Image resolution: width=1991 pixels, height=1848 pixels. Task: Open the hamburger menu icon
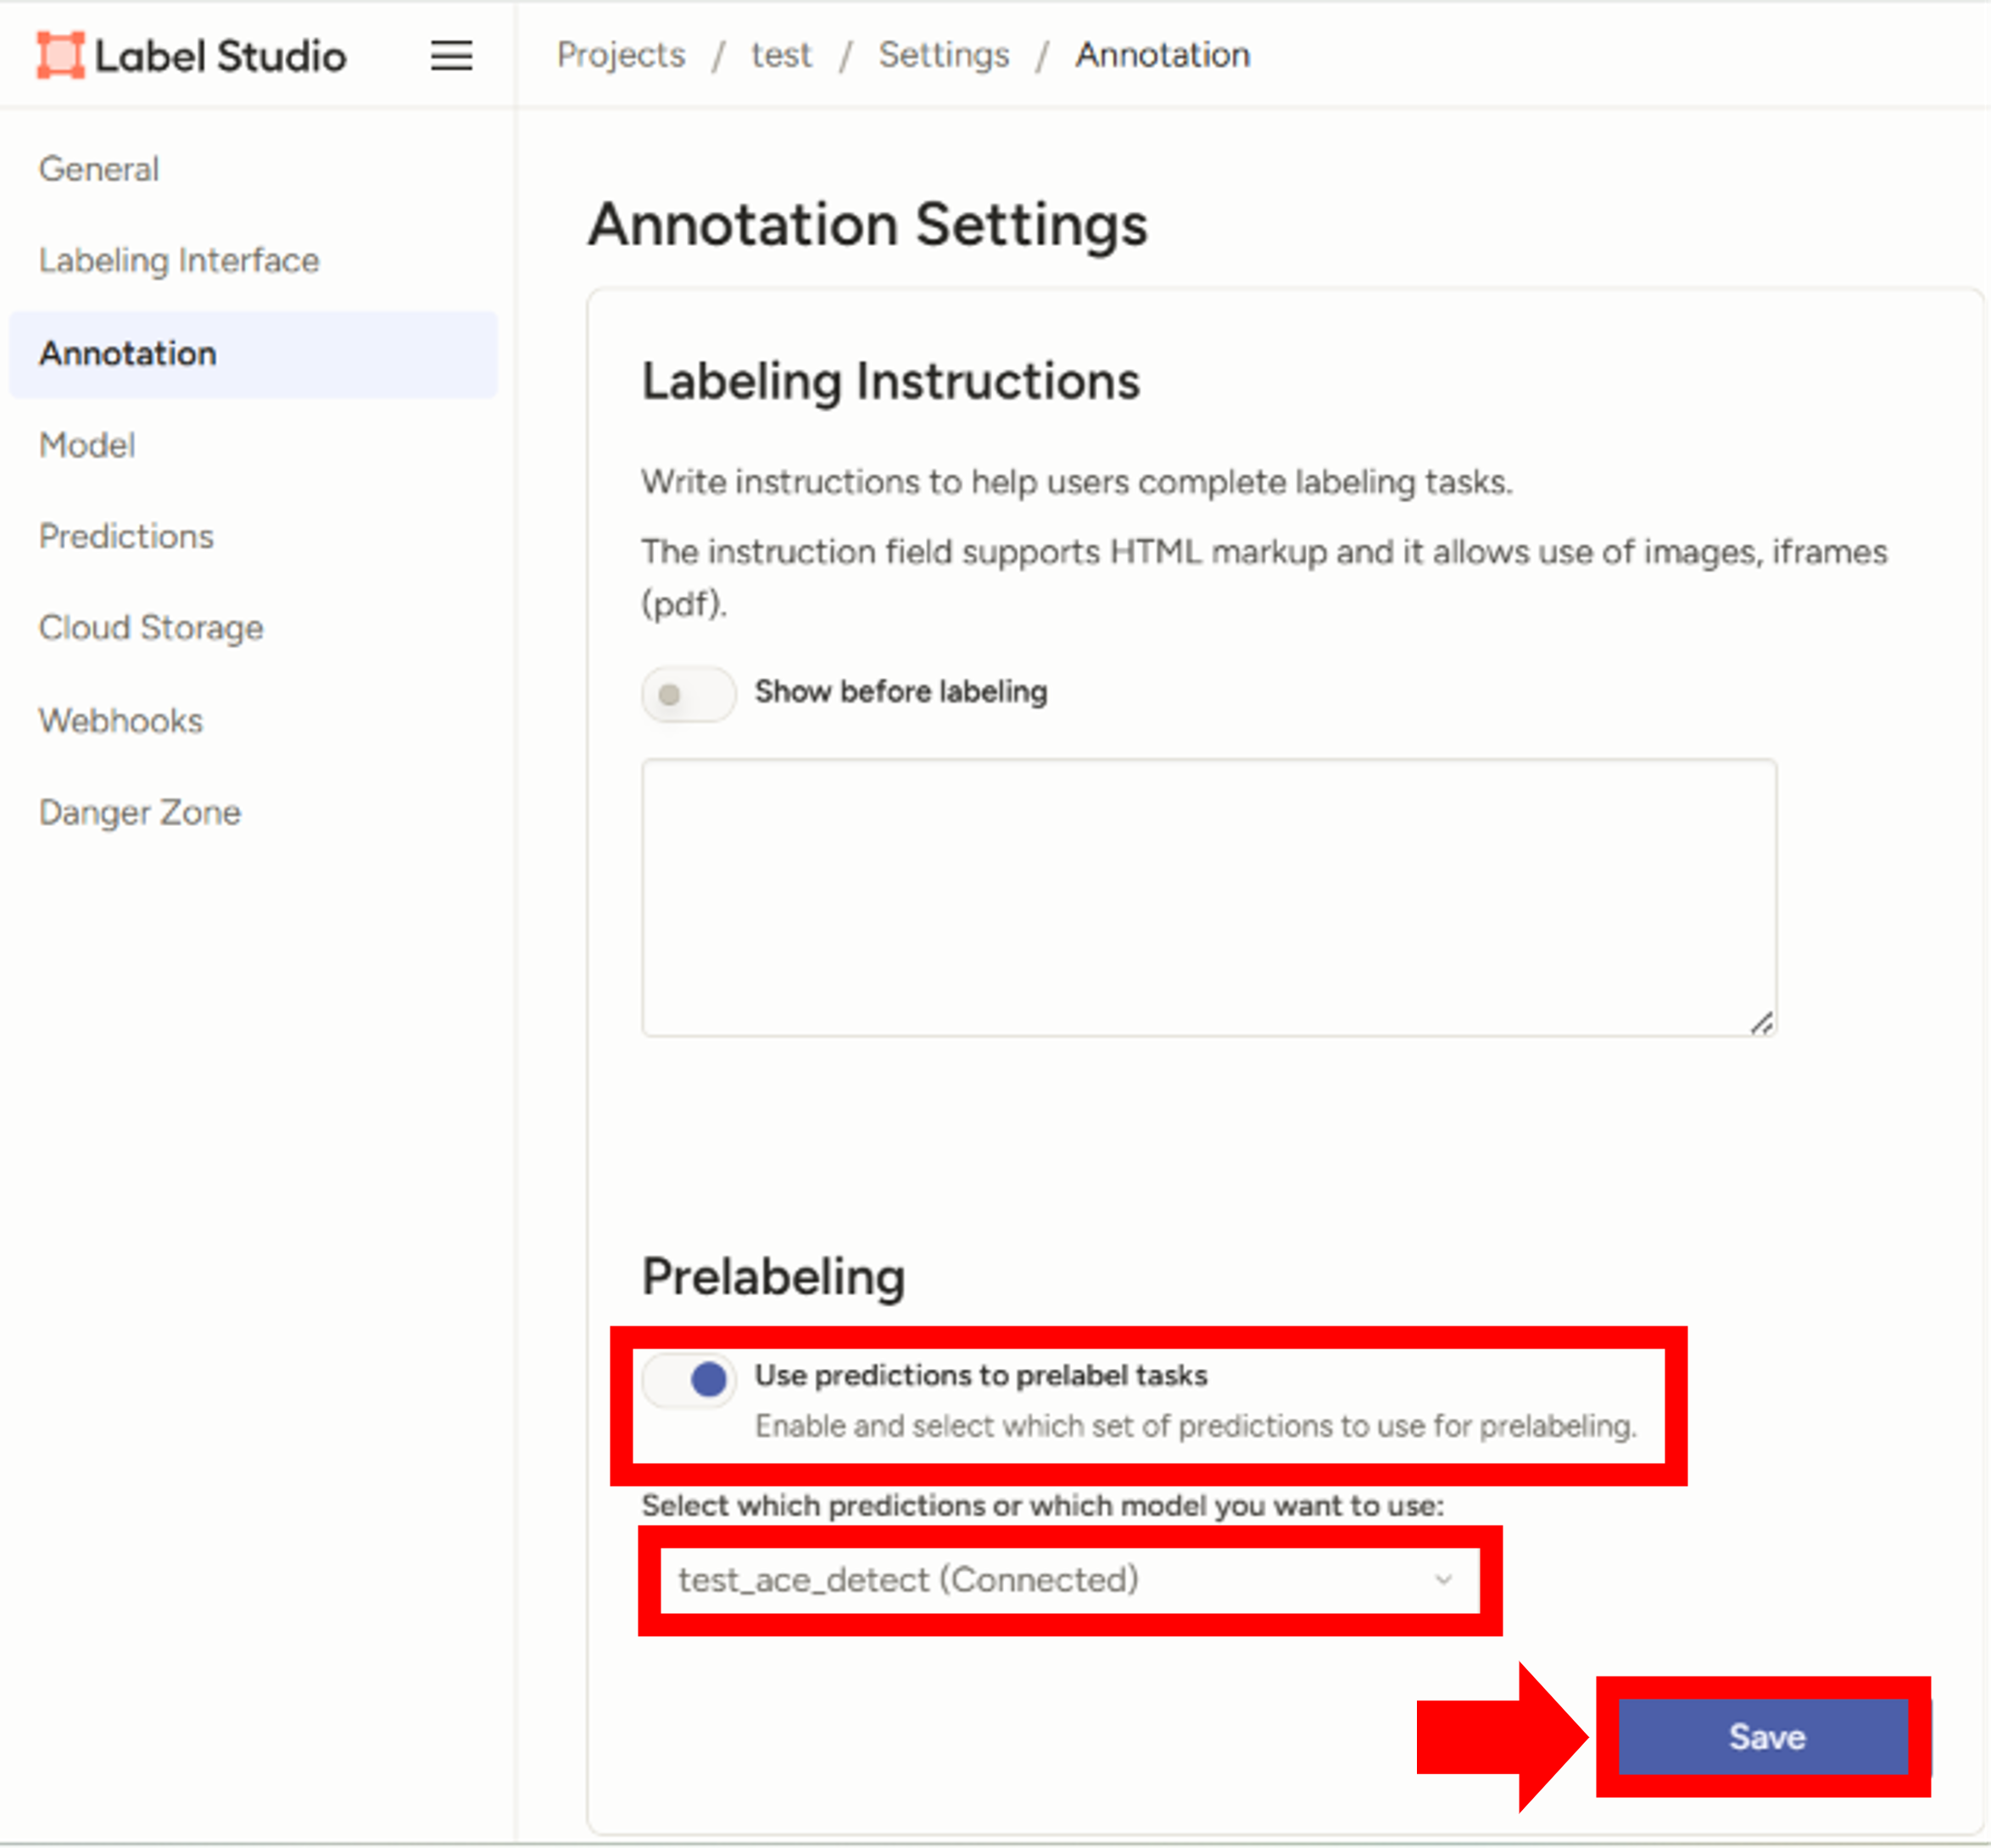pyautogui.click(x=451, y=55)
